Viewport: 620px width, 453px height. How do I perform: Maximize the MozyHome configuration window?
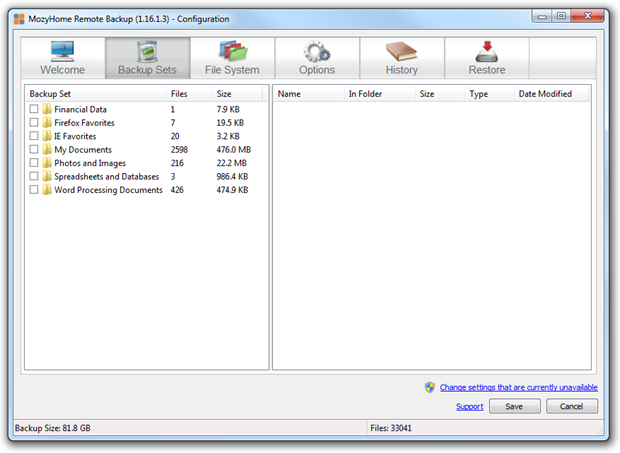point(561,16)
